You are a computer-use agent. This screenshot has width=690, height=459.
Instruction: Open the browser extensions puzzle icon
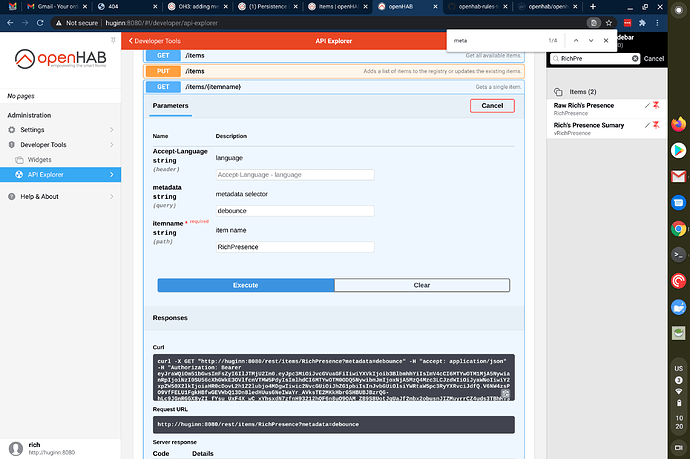pyautogui.click(x=642, y=23)
